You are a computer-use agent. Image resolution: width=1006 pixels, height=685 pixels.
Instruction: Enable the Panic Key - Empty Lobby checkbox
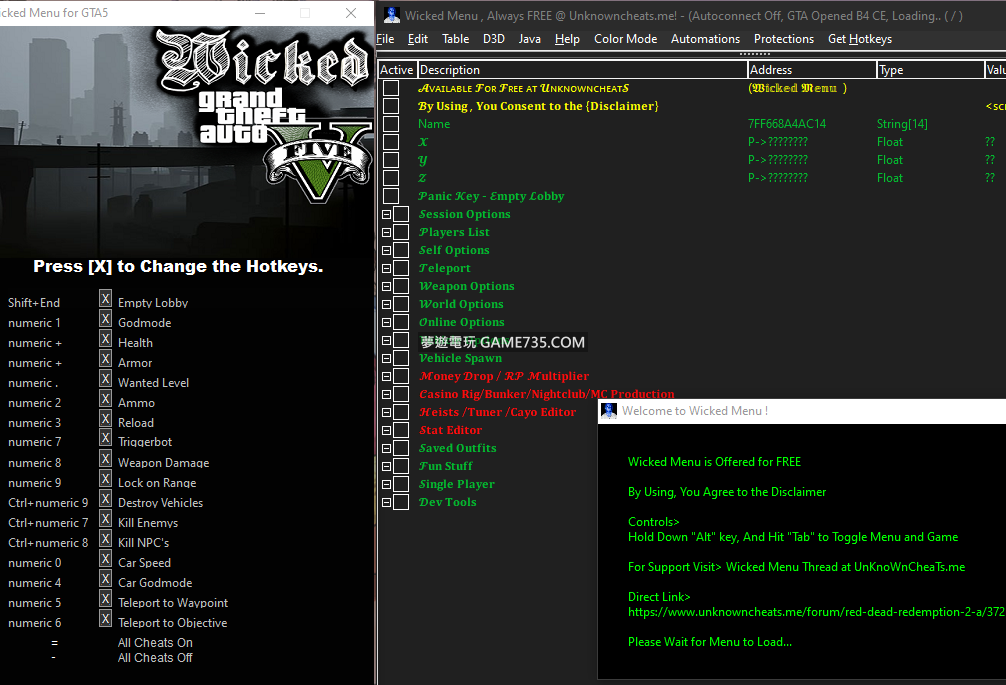[x=391, y=196]
